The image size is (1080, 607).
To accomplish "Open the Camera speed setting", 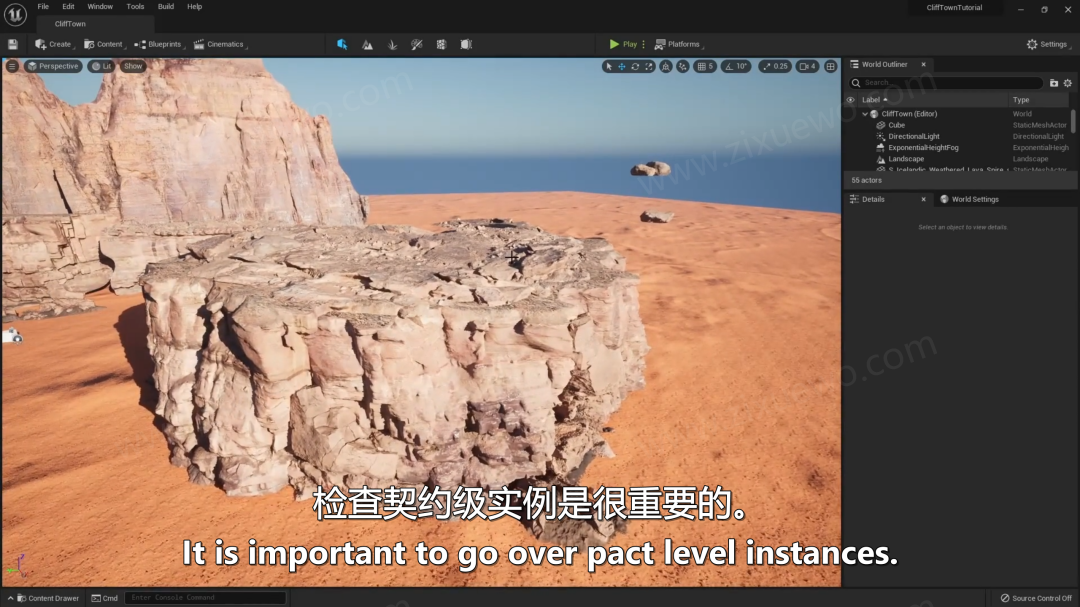I will 807,66.
